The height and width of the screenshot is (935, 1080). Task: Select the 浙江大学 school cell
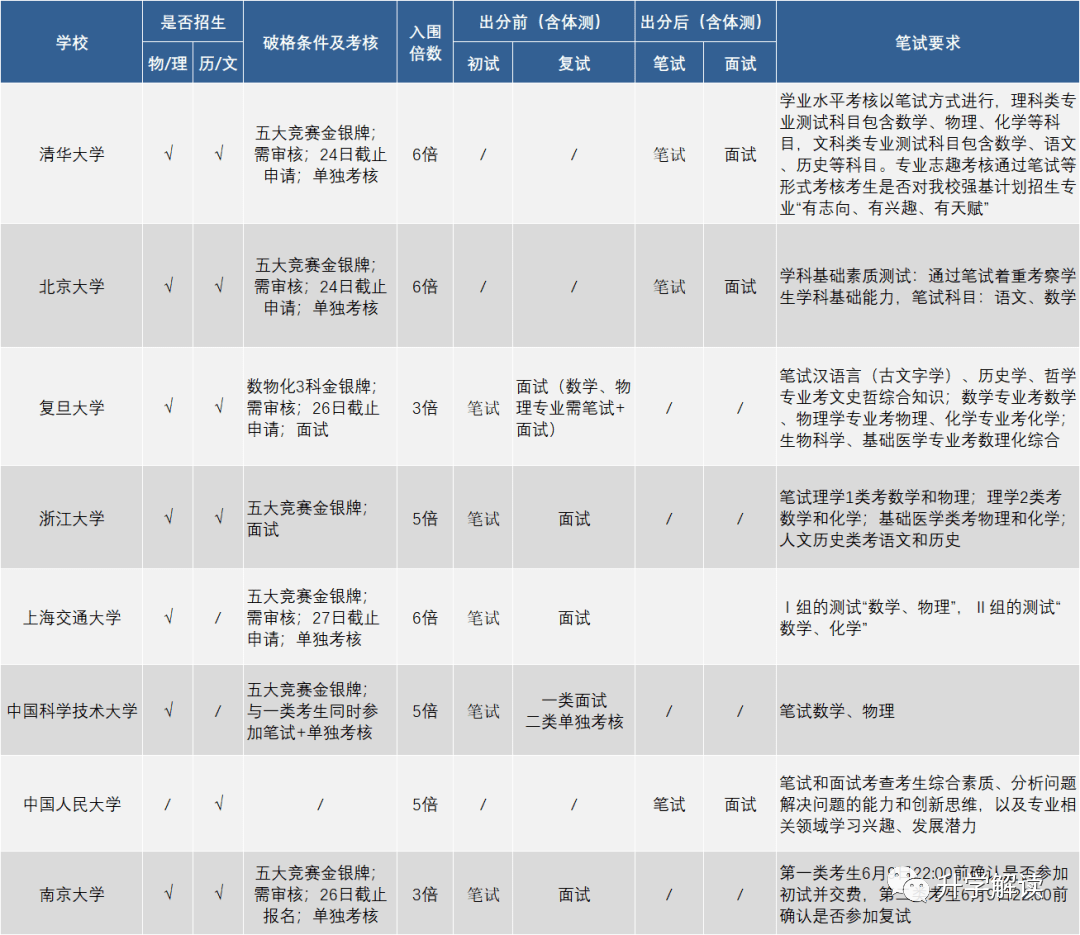72,518
